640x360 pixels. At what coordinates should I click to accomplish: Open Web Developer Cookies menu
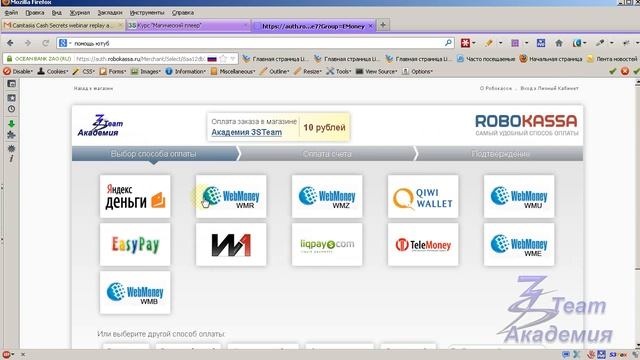[53, 71]
